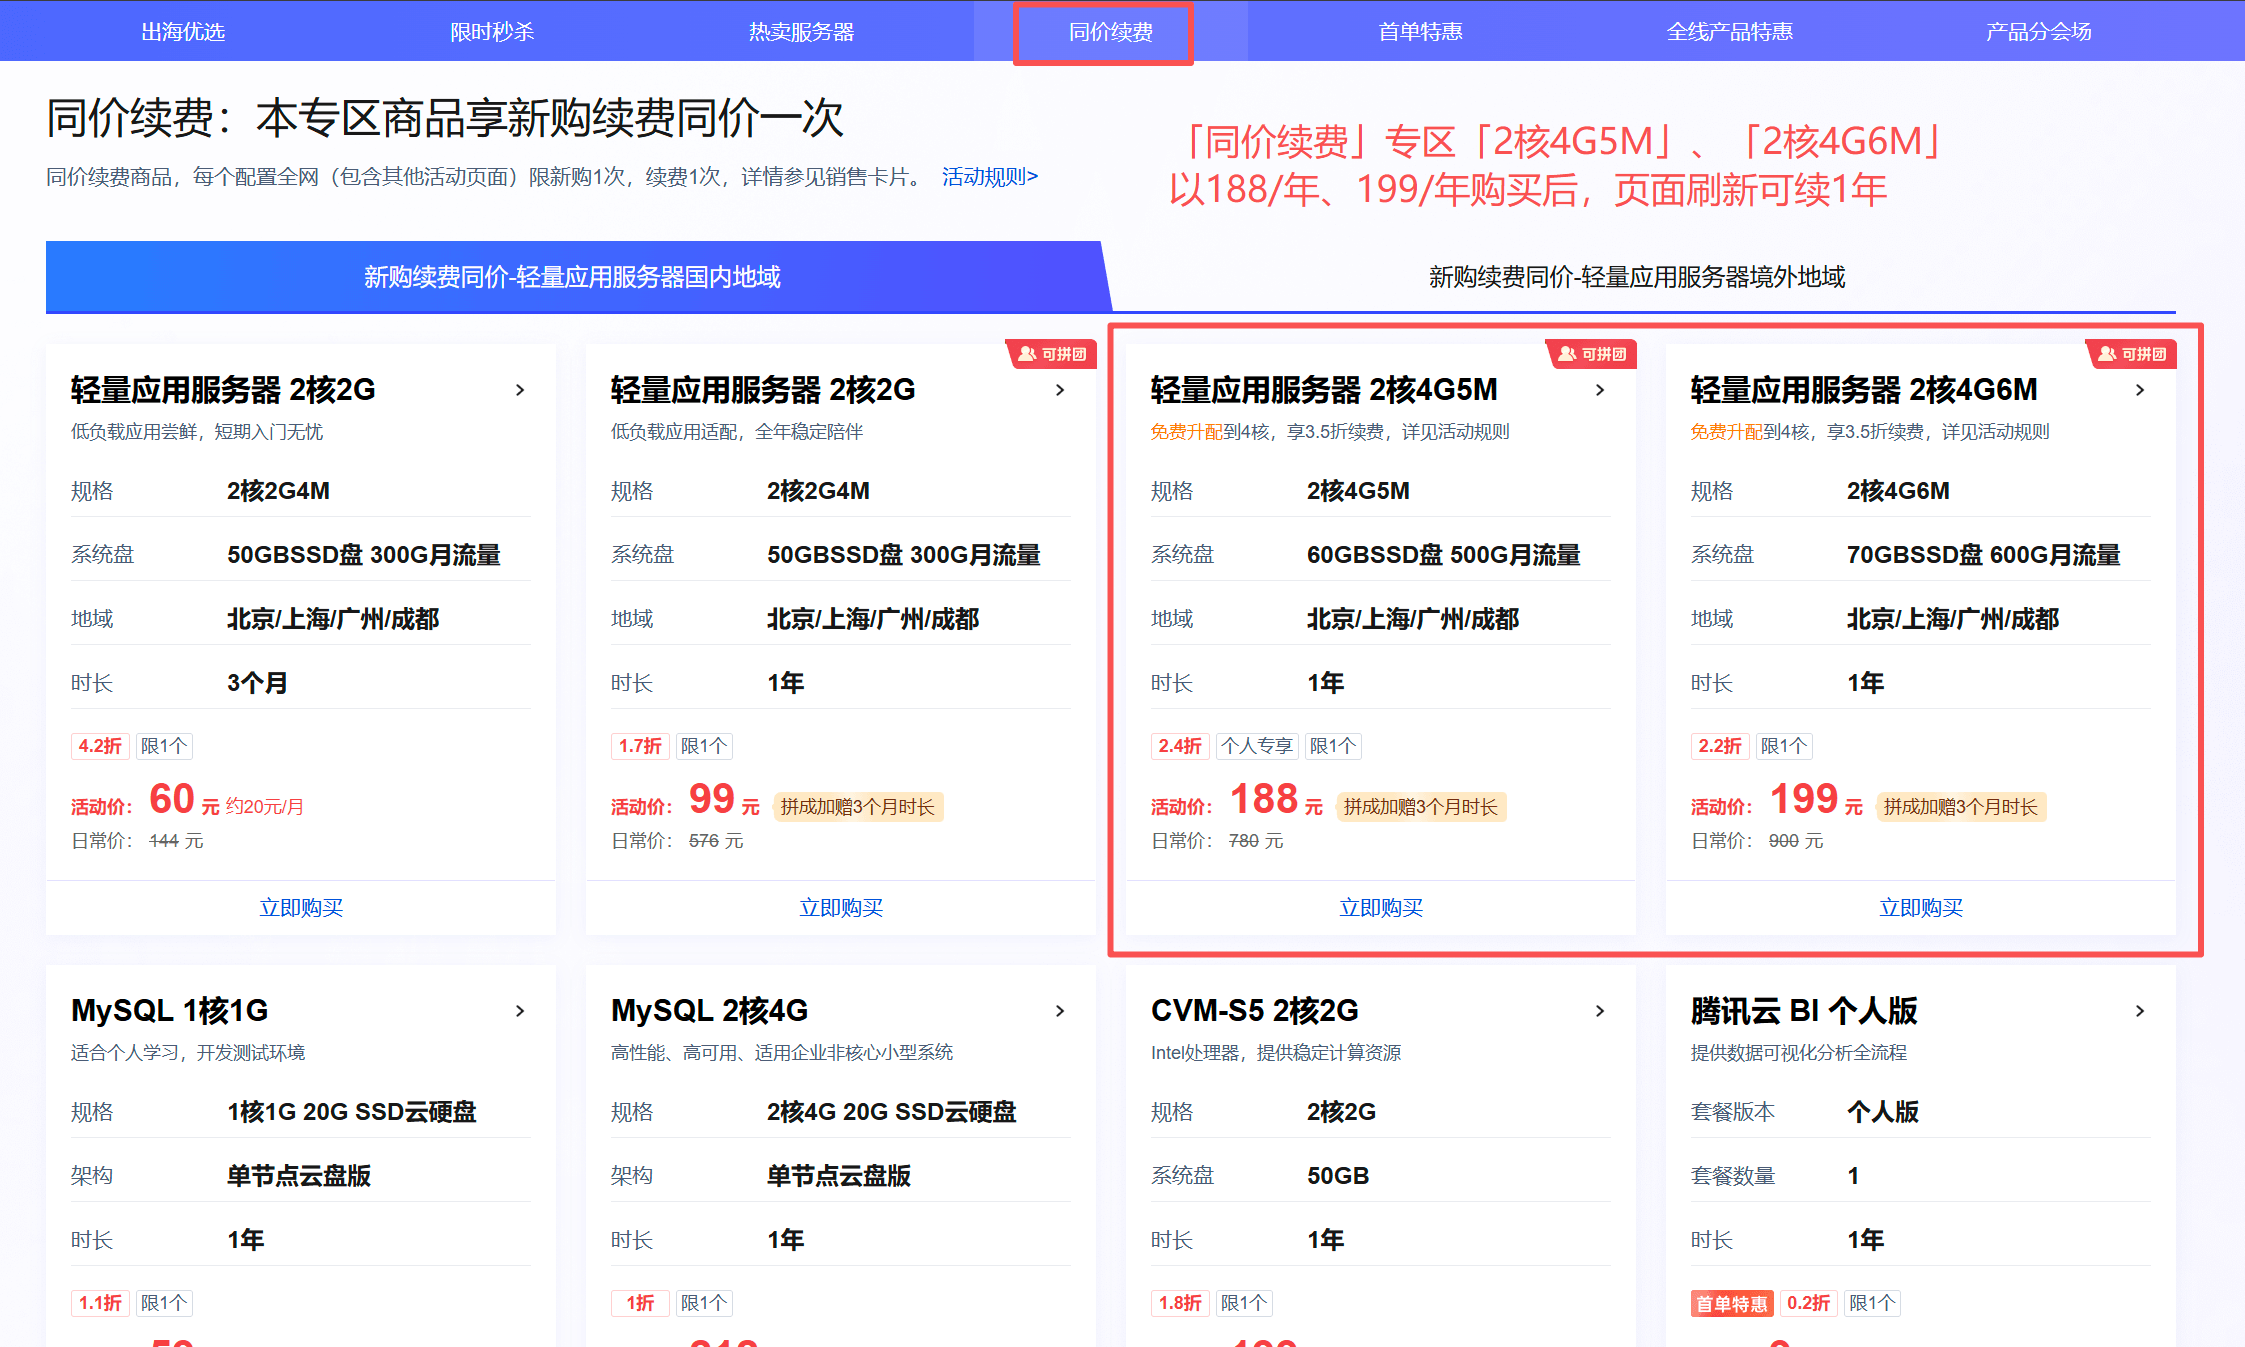The image size is (2245, 1347).
Task: Click the 1折 tag on MySQL 2核4G
Action: click(640, 1304)
